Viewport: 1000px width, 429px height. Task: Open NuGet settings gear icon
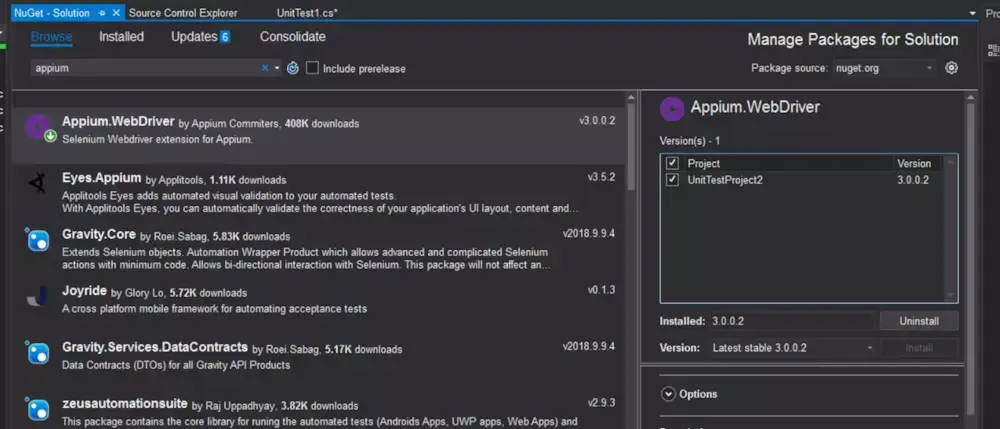(951, 68)
